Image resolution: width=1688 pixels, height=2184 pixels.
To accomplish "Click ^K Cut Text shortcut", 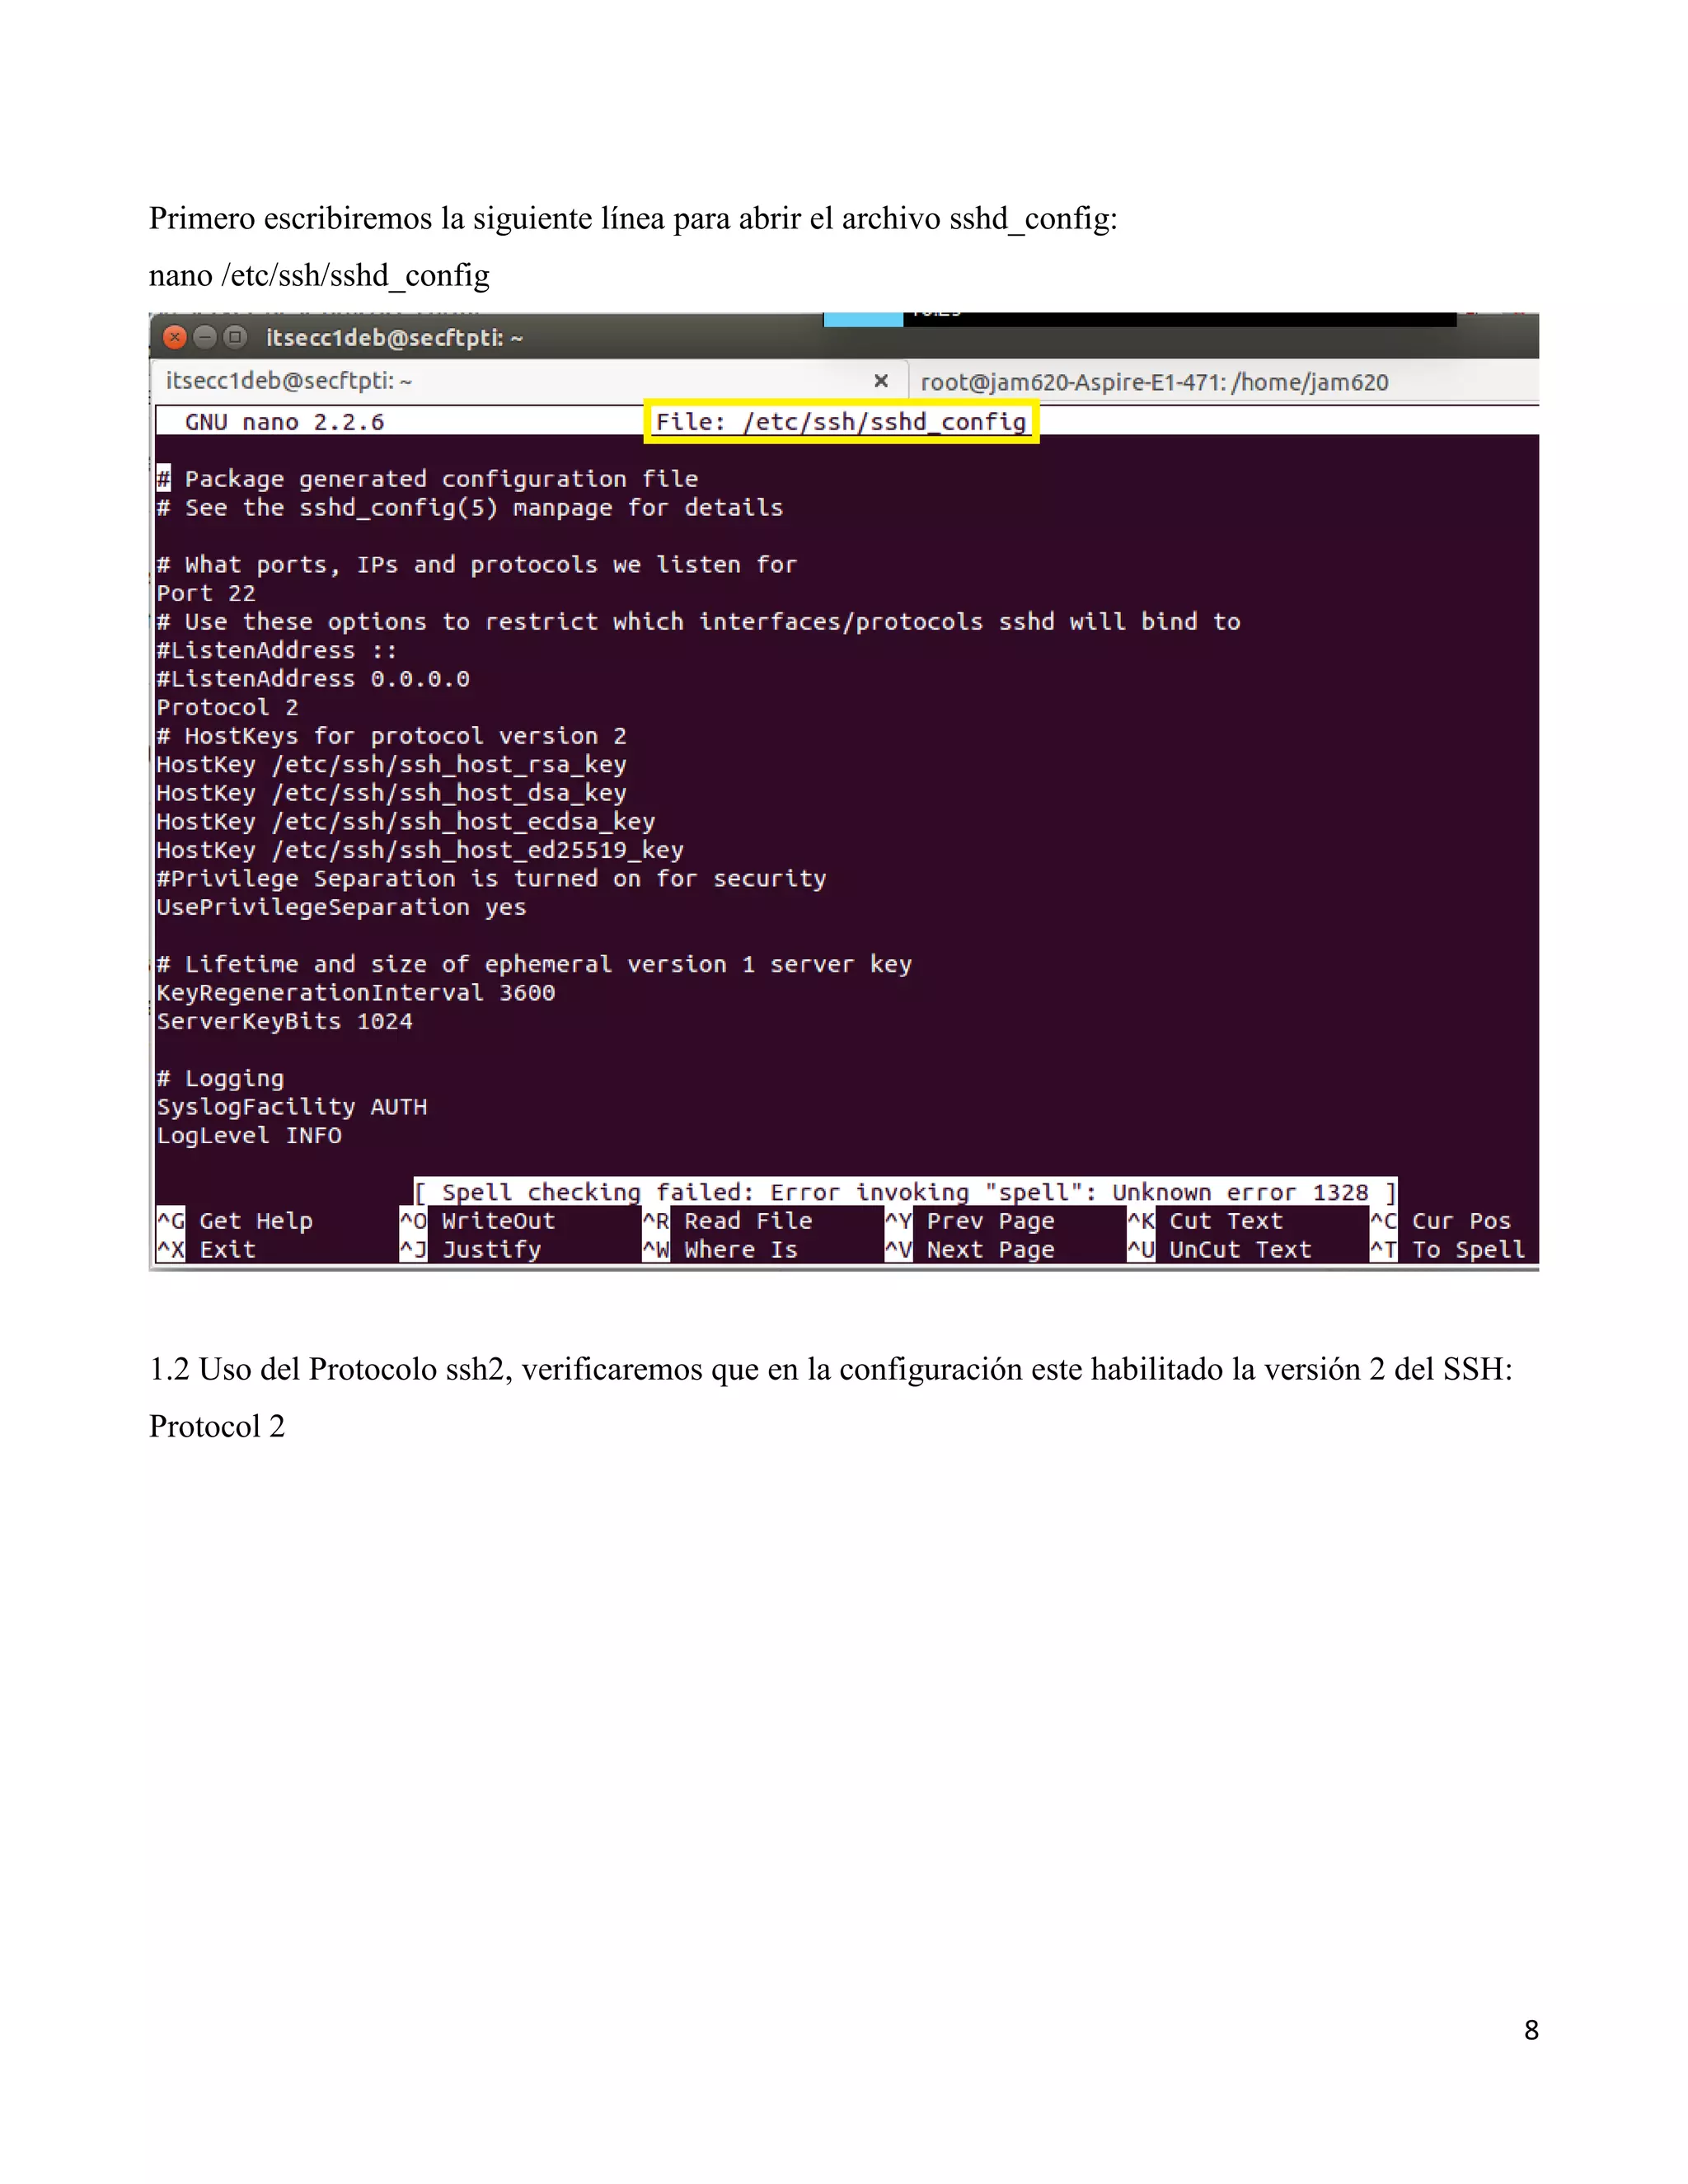I will coord(1205,1221).
